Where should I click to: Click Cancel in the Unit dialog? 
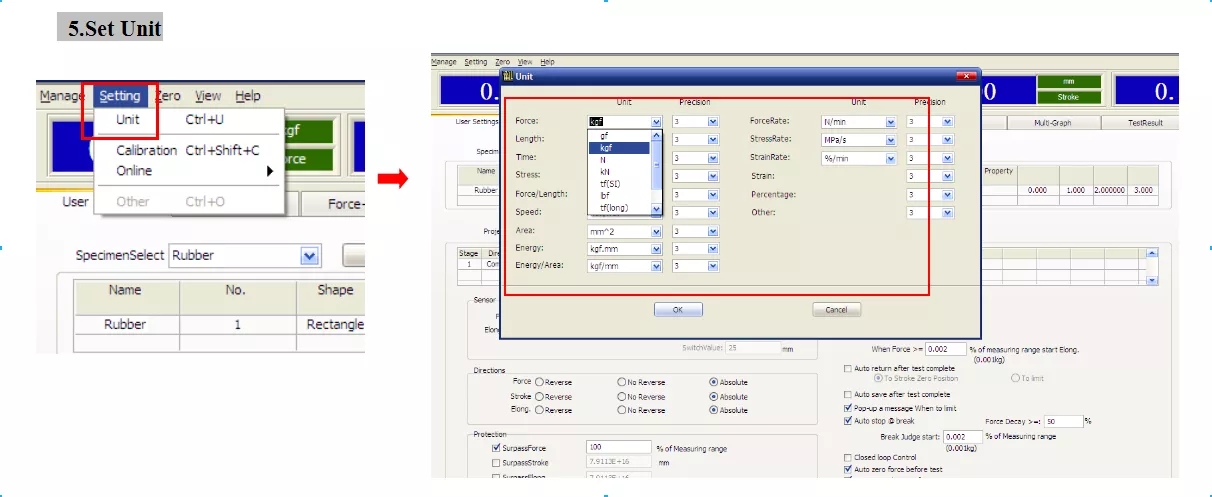tap(836, 310)
